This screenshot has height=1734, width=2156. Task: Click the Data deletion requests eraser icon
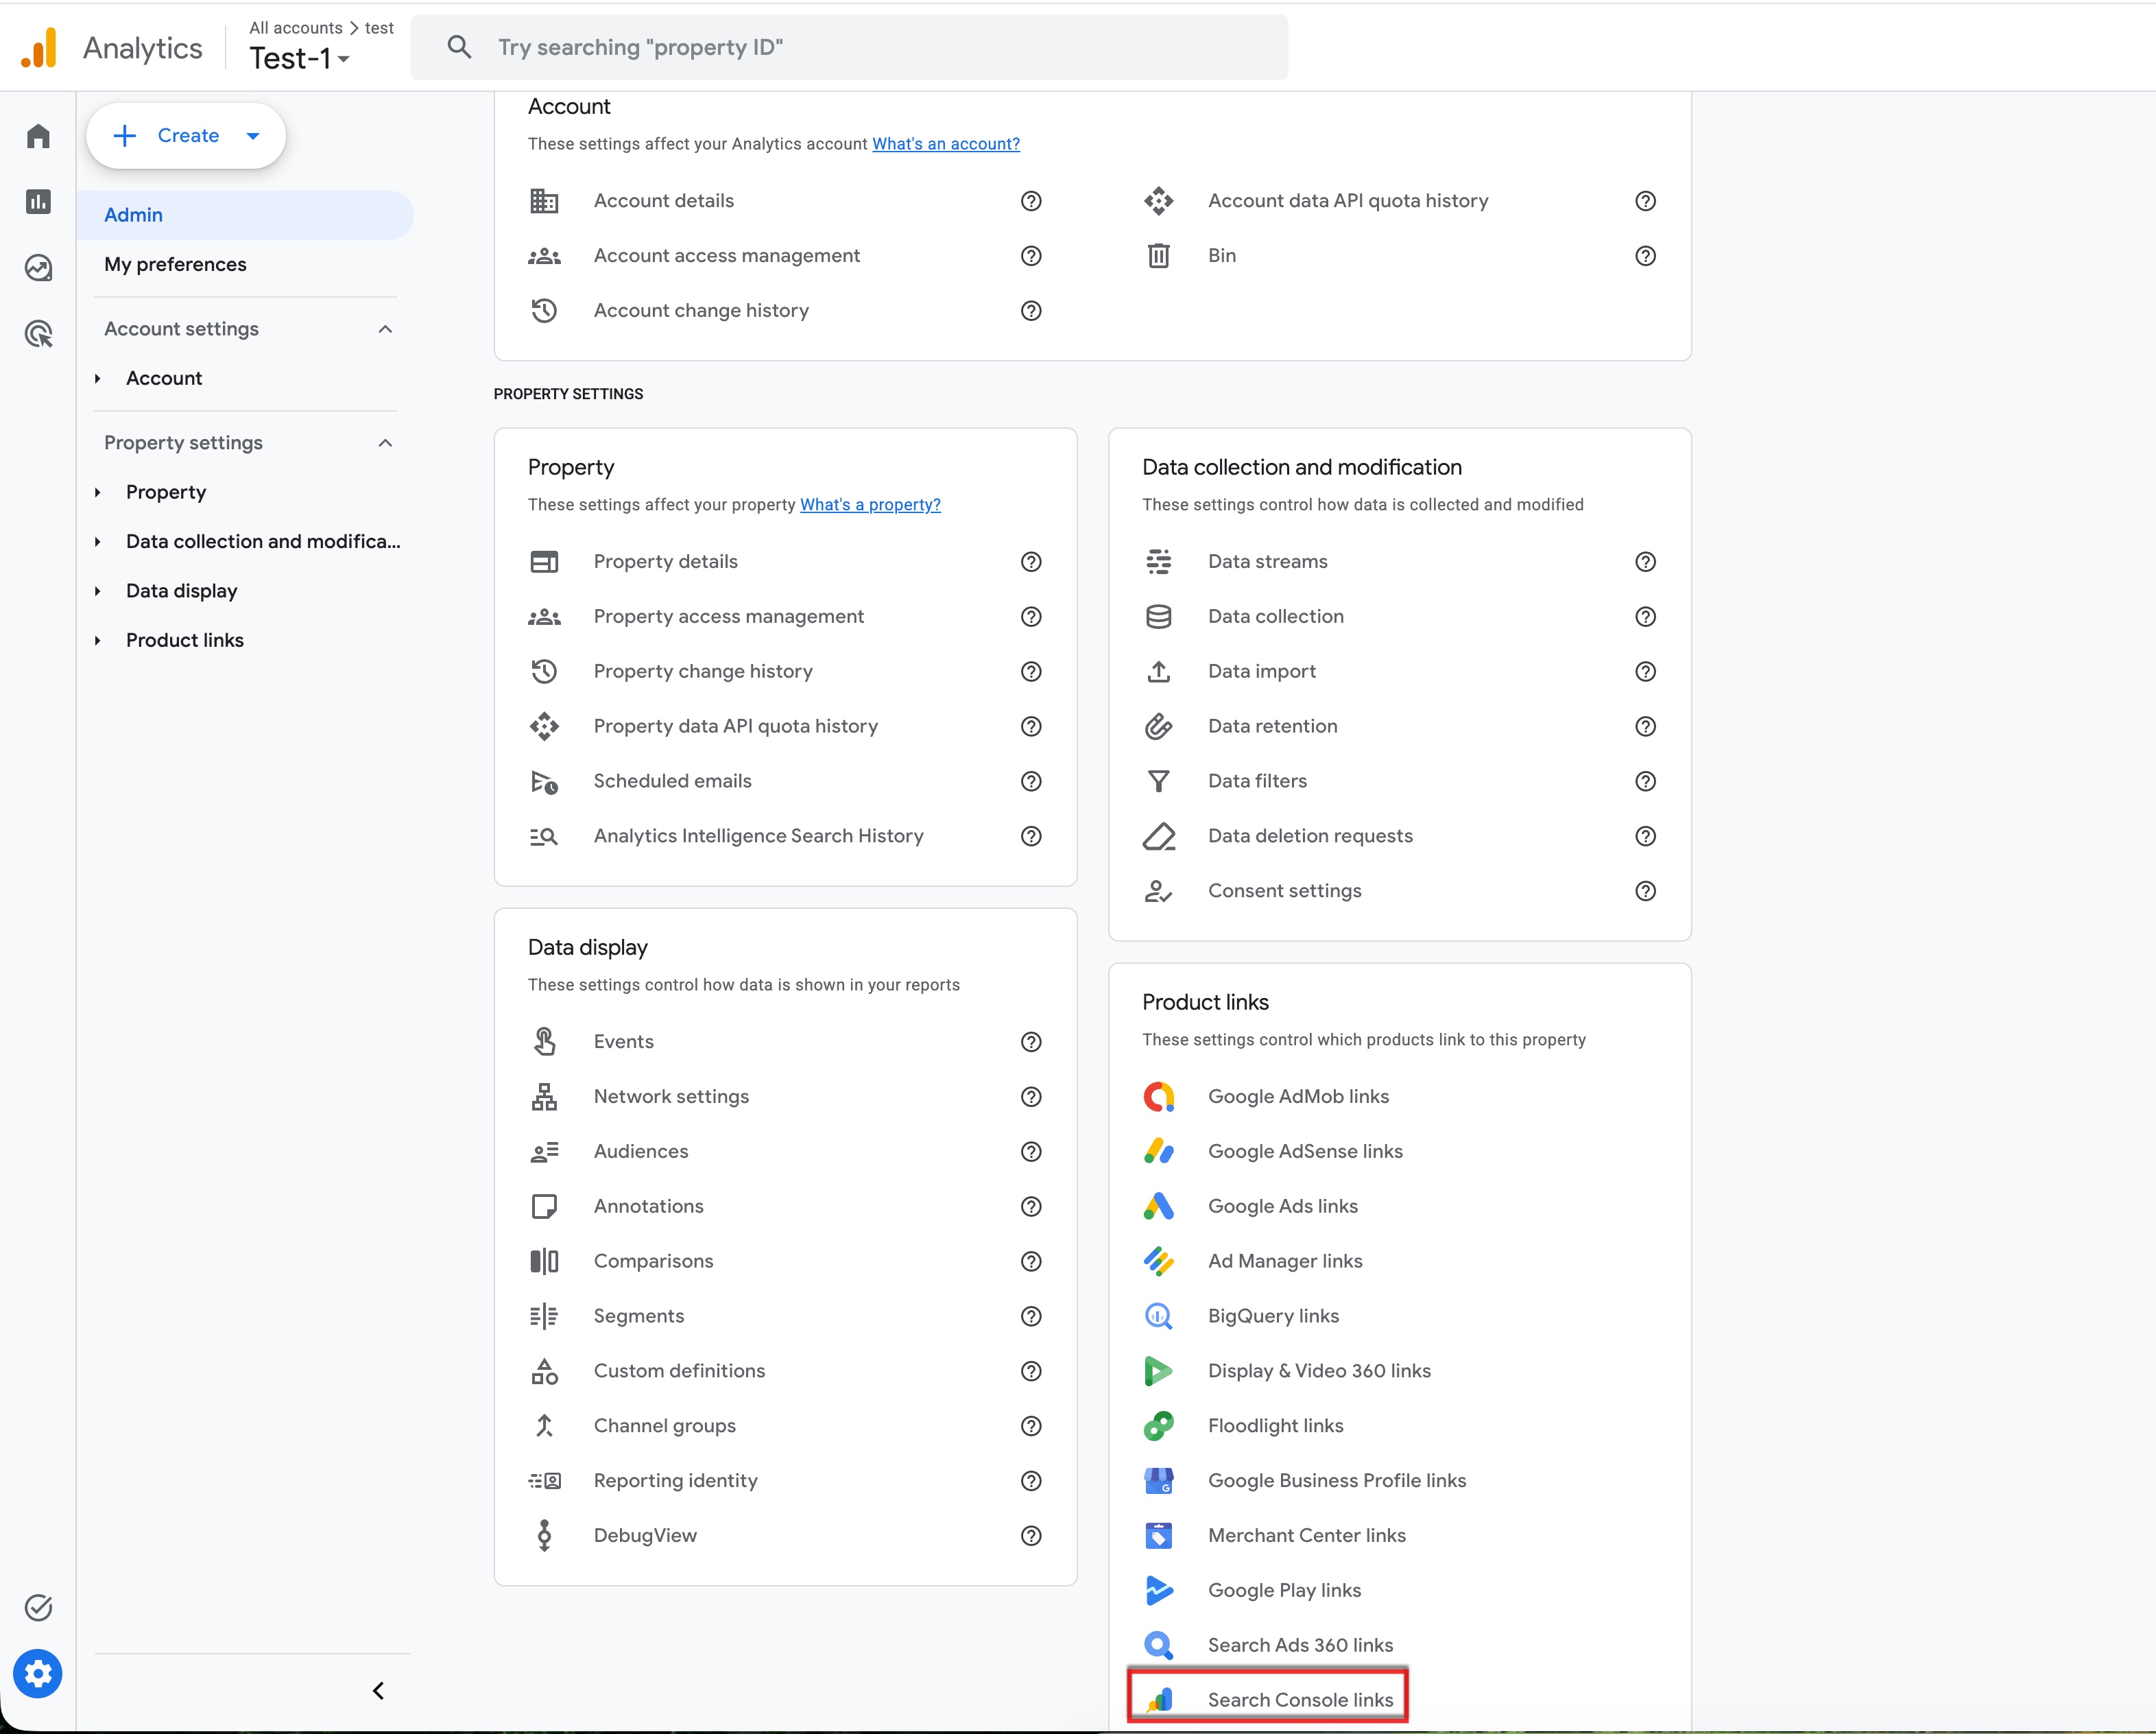pyautogui.click(x=1158, y=836)
